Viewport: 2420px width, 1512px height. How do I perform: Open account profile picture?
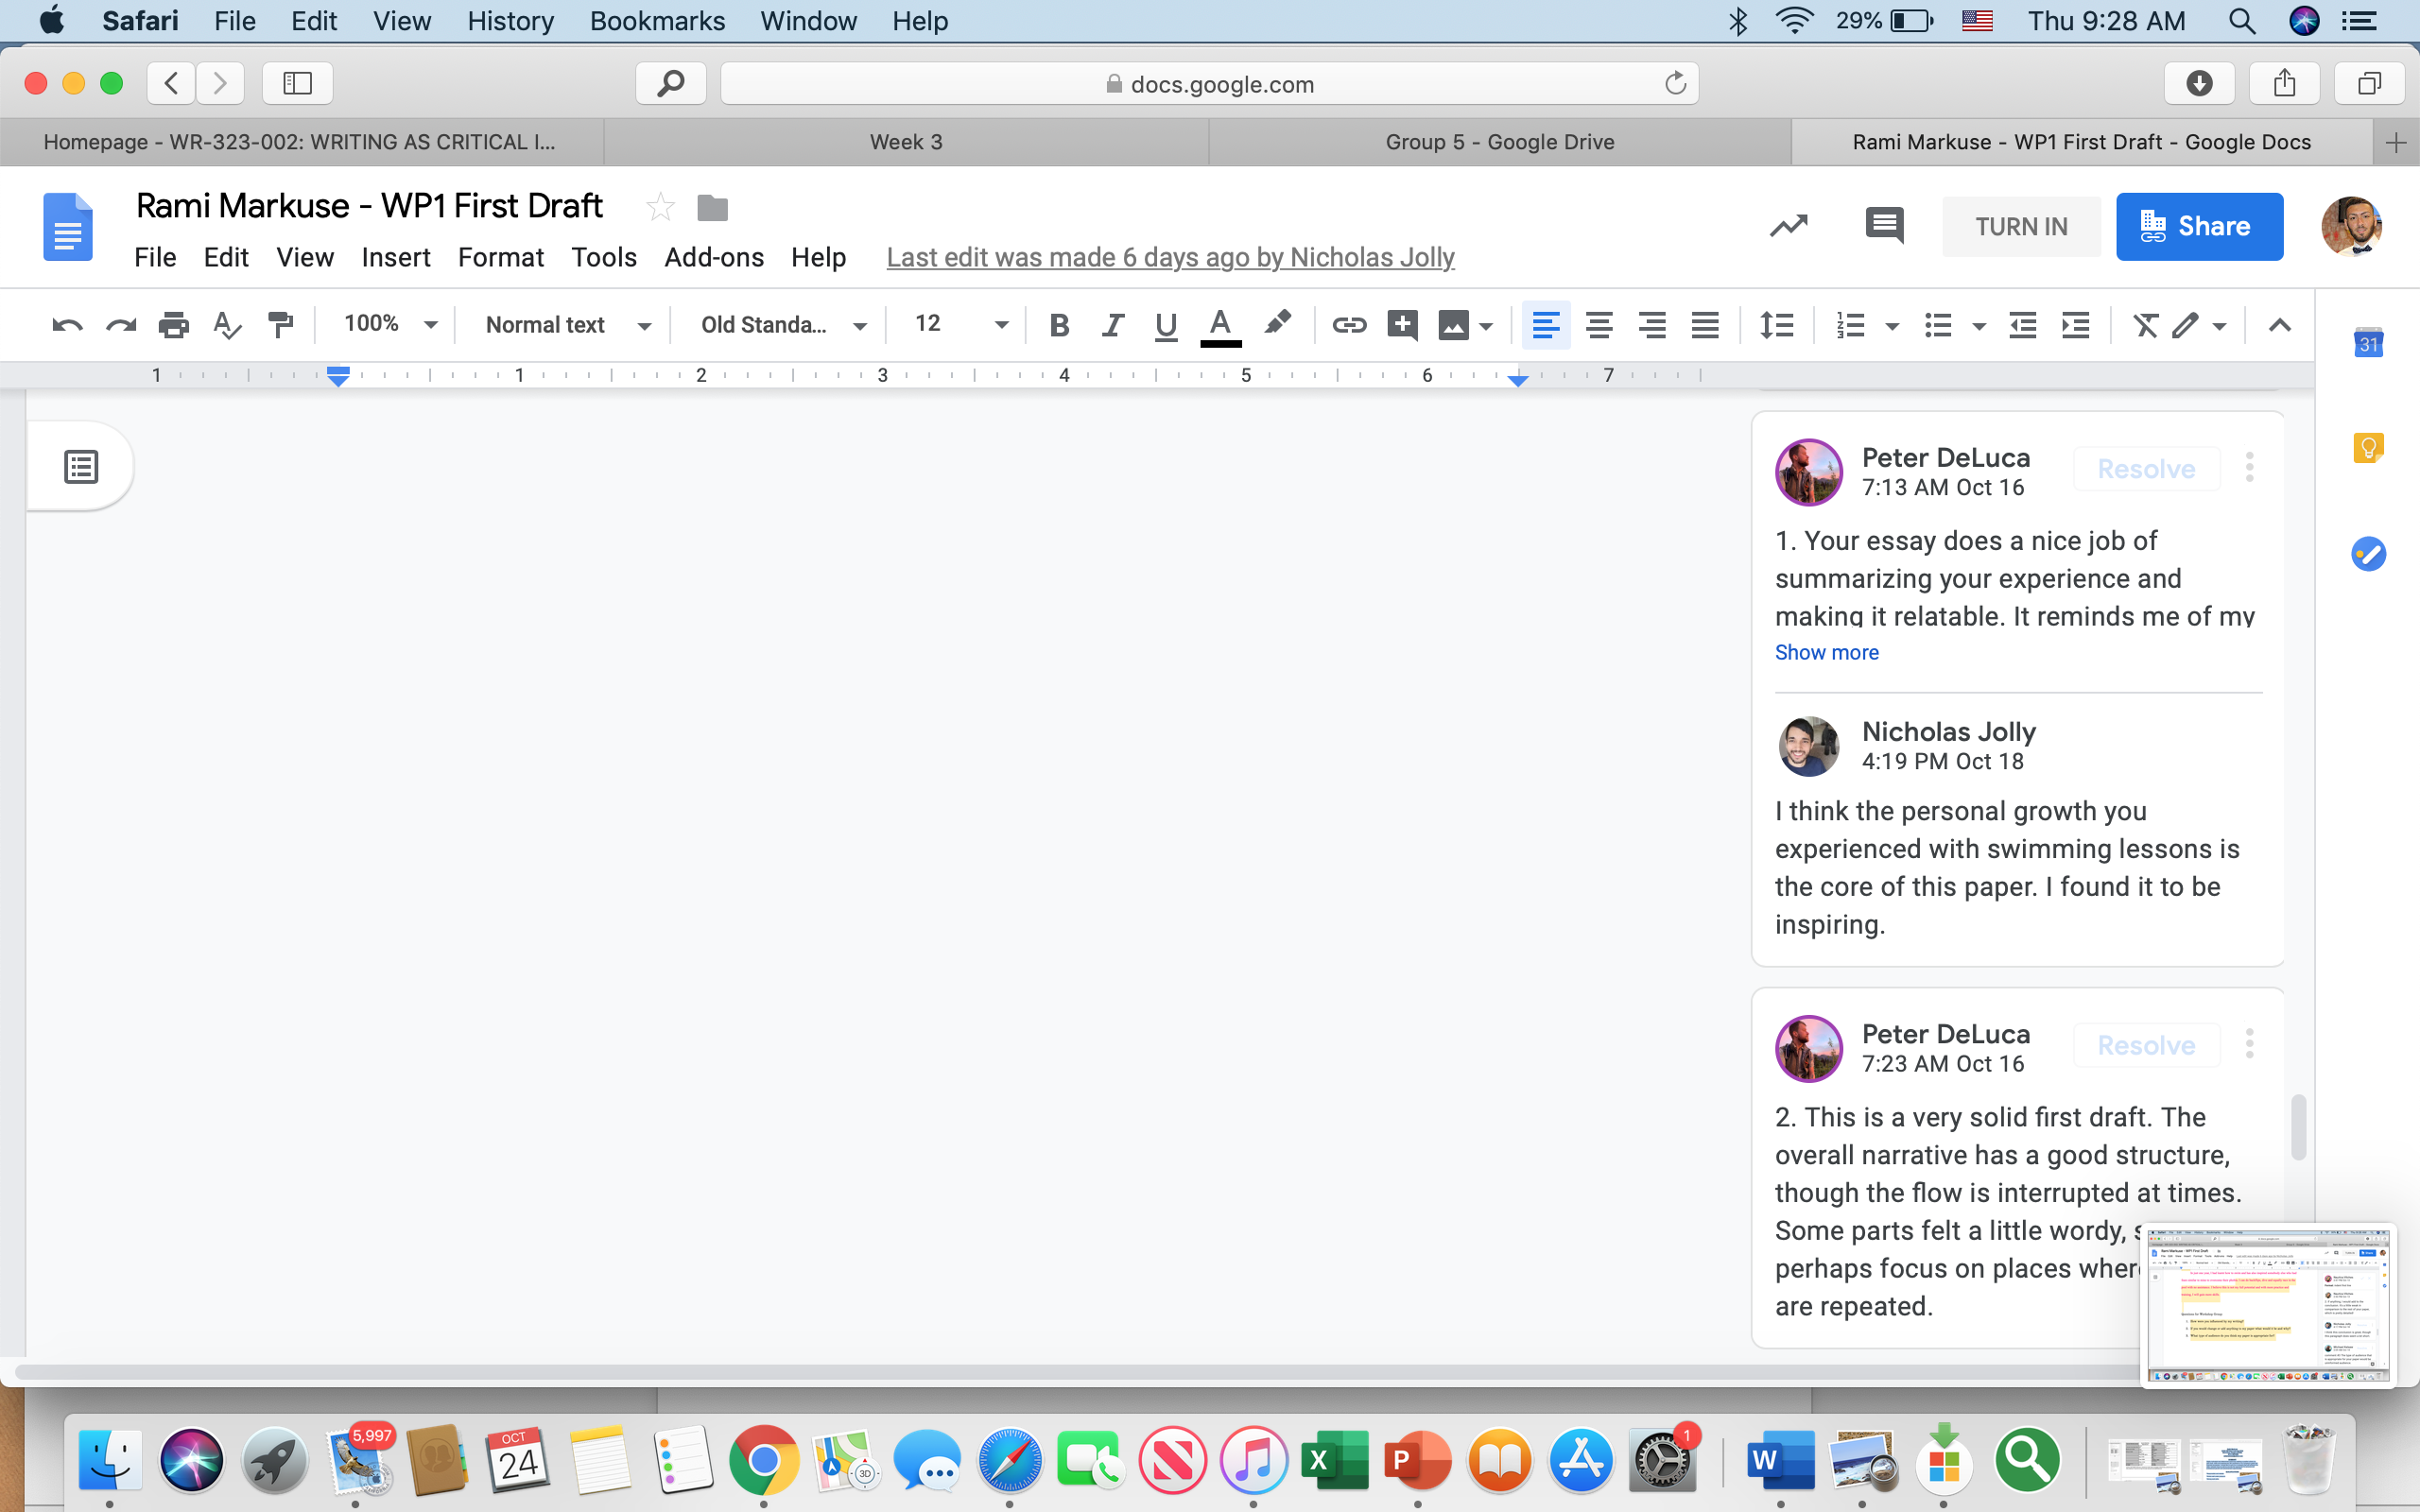pyautogui.click(x=2351, y=227)
